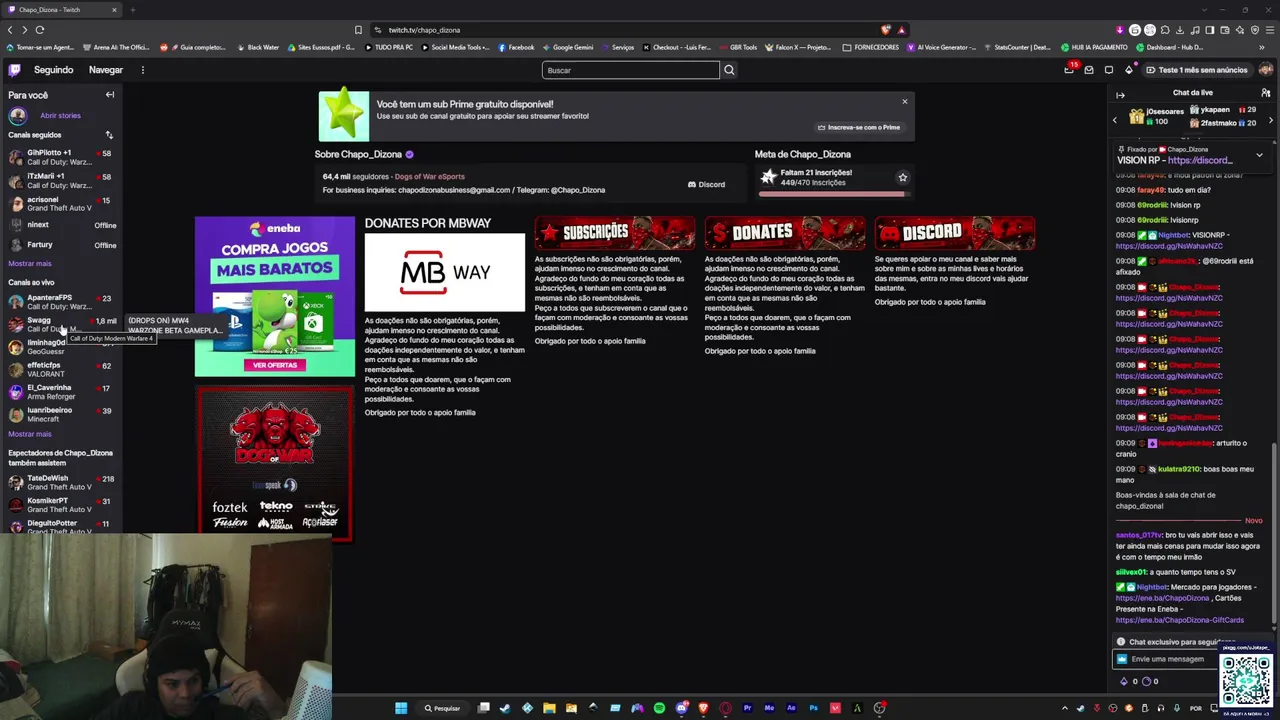
Task: Open TateDeWish channel in sidebar
Action: pos(60,482)
